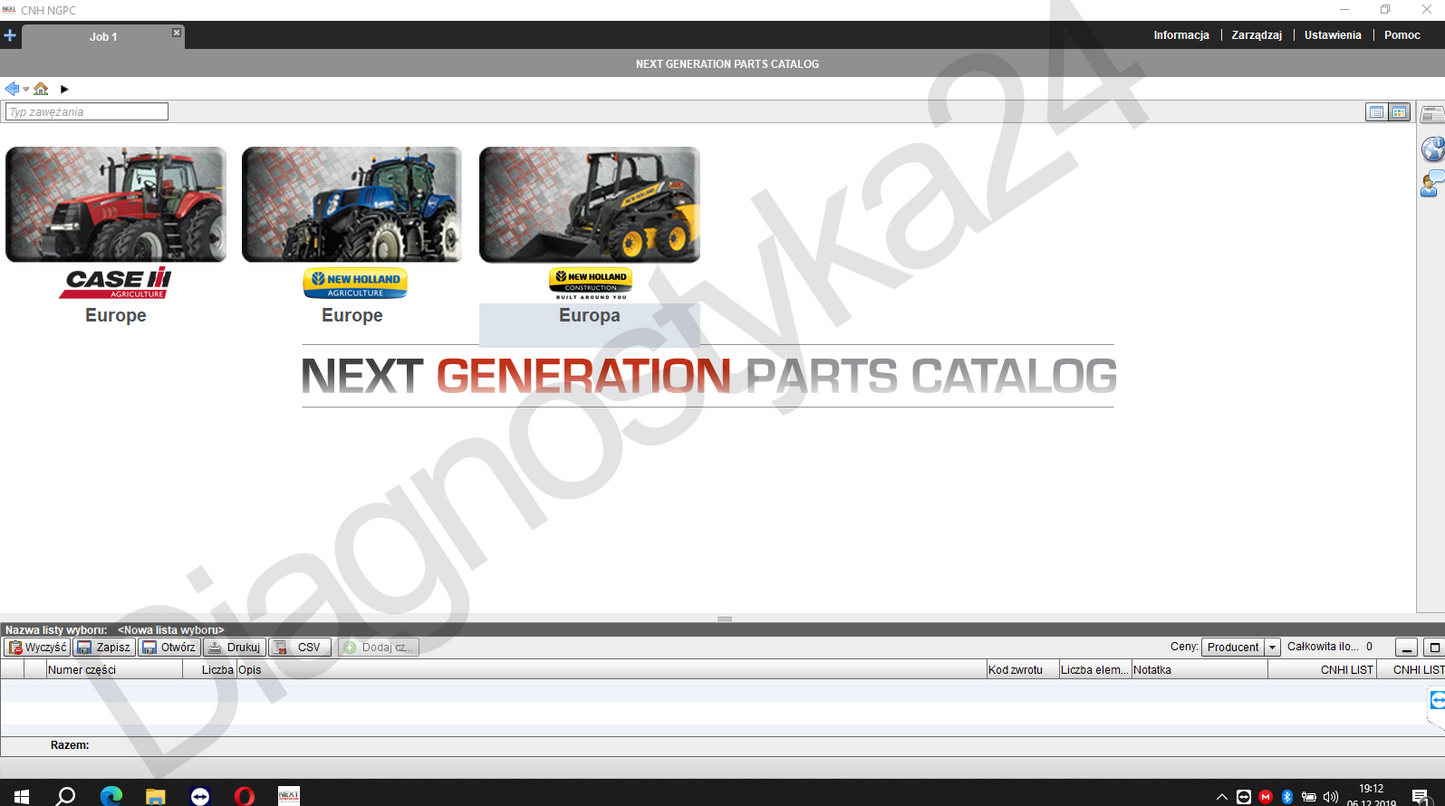Close the Job 1 tab
Viewport: 1445px width, 806px height.
pos(177,33)
